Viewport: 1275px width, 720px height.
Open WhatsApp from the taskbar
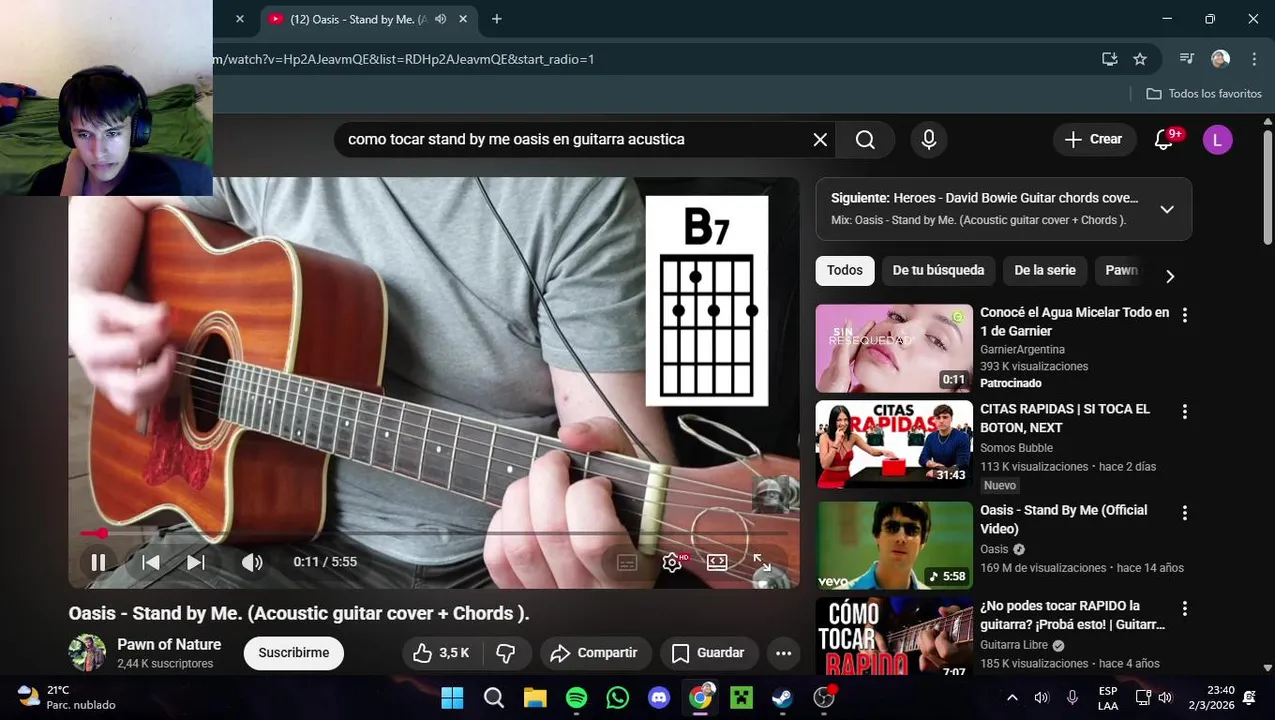[x=618, y=698]
